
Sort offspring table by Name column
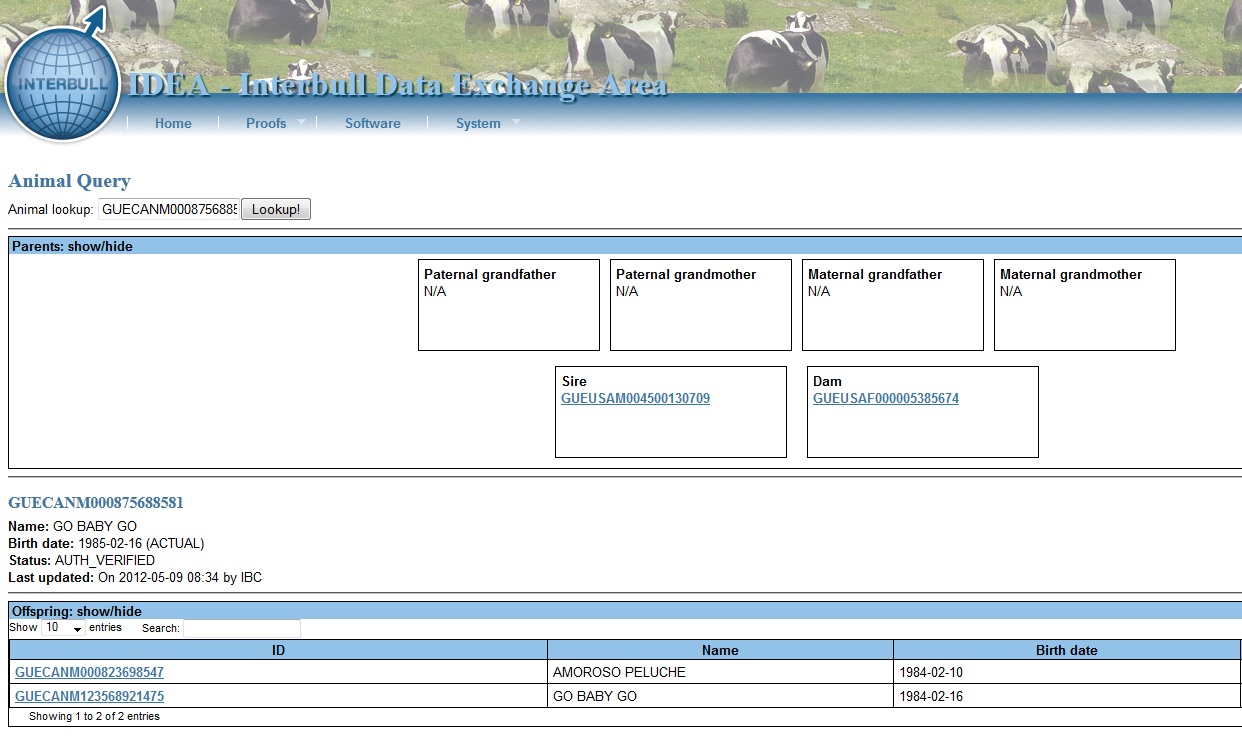tap(719, 650)
